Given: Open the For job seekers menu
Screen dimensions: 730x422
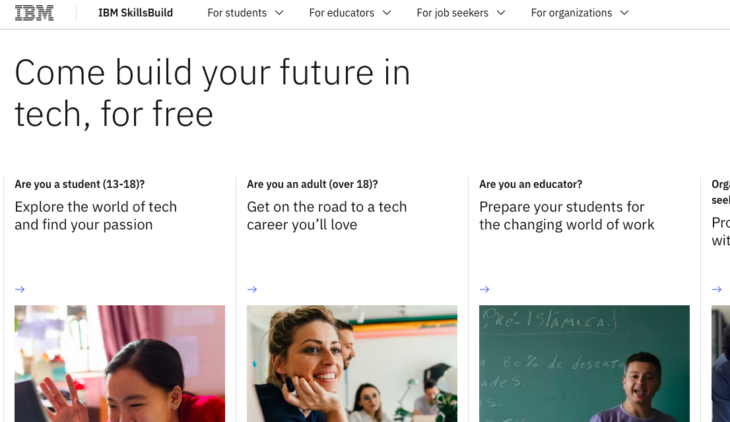Looking at the screenshot, I should tap(454, 13).
